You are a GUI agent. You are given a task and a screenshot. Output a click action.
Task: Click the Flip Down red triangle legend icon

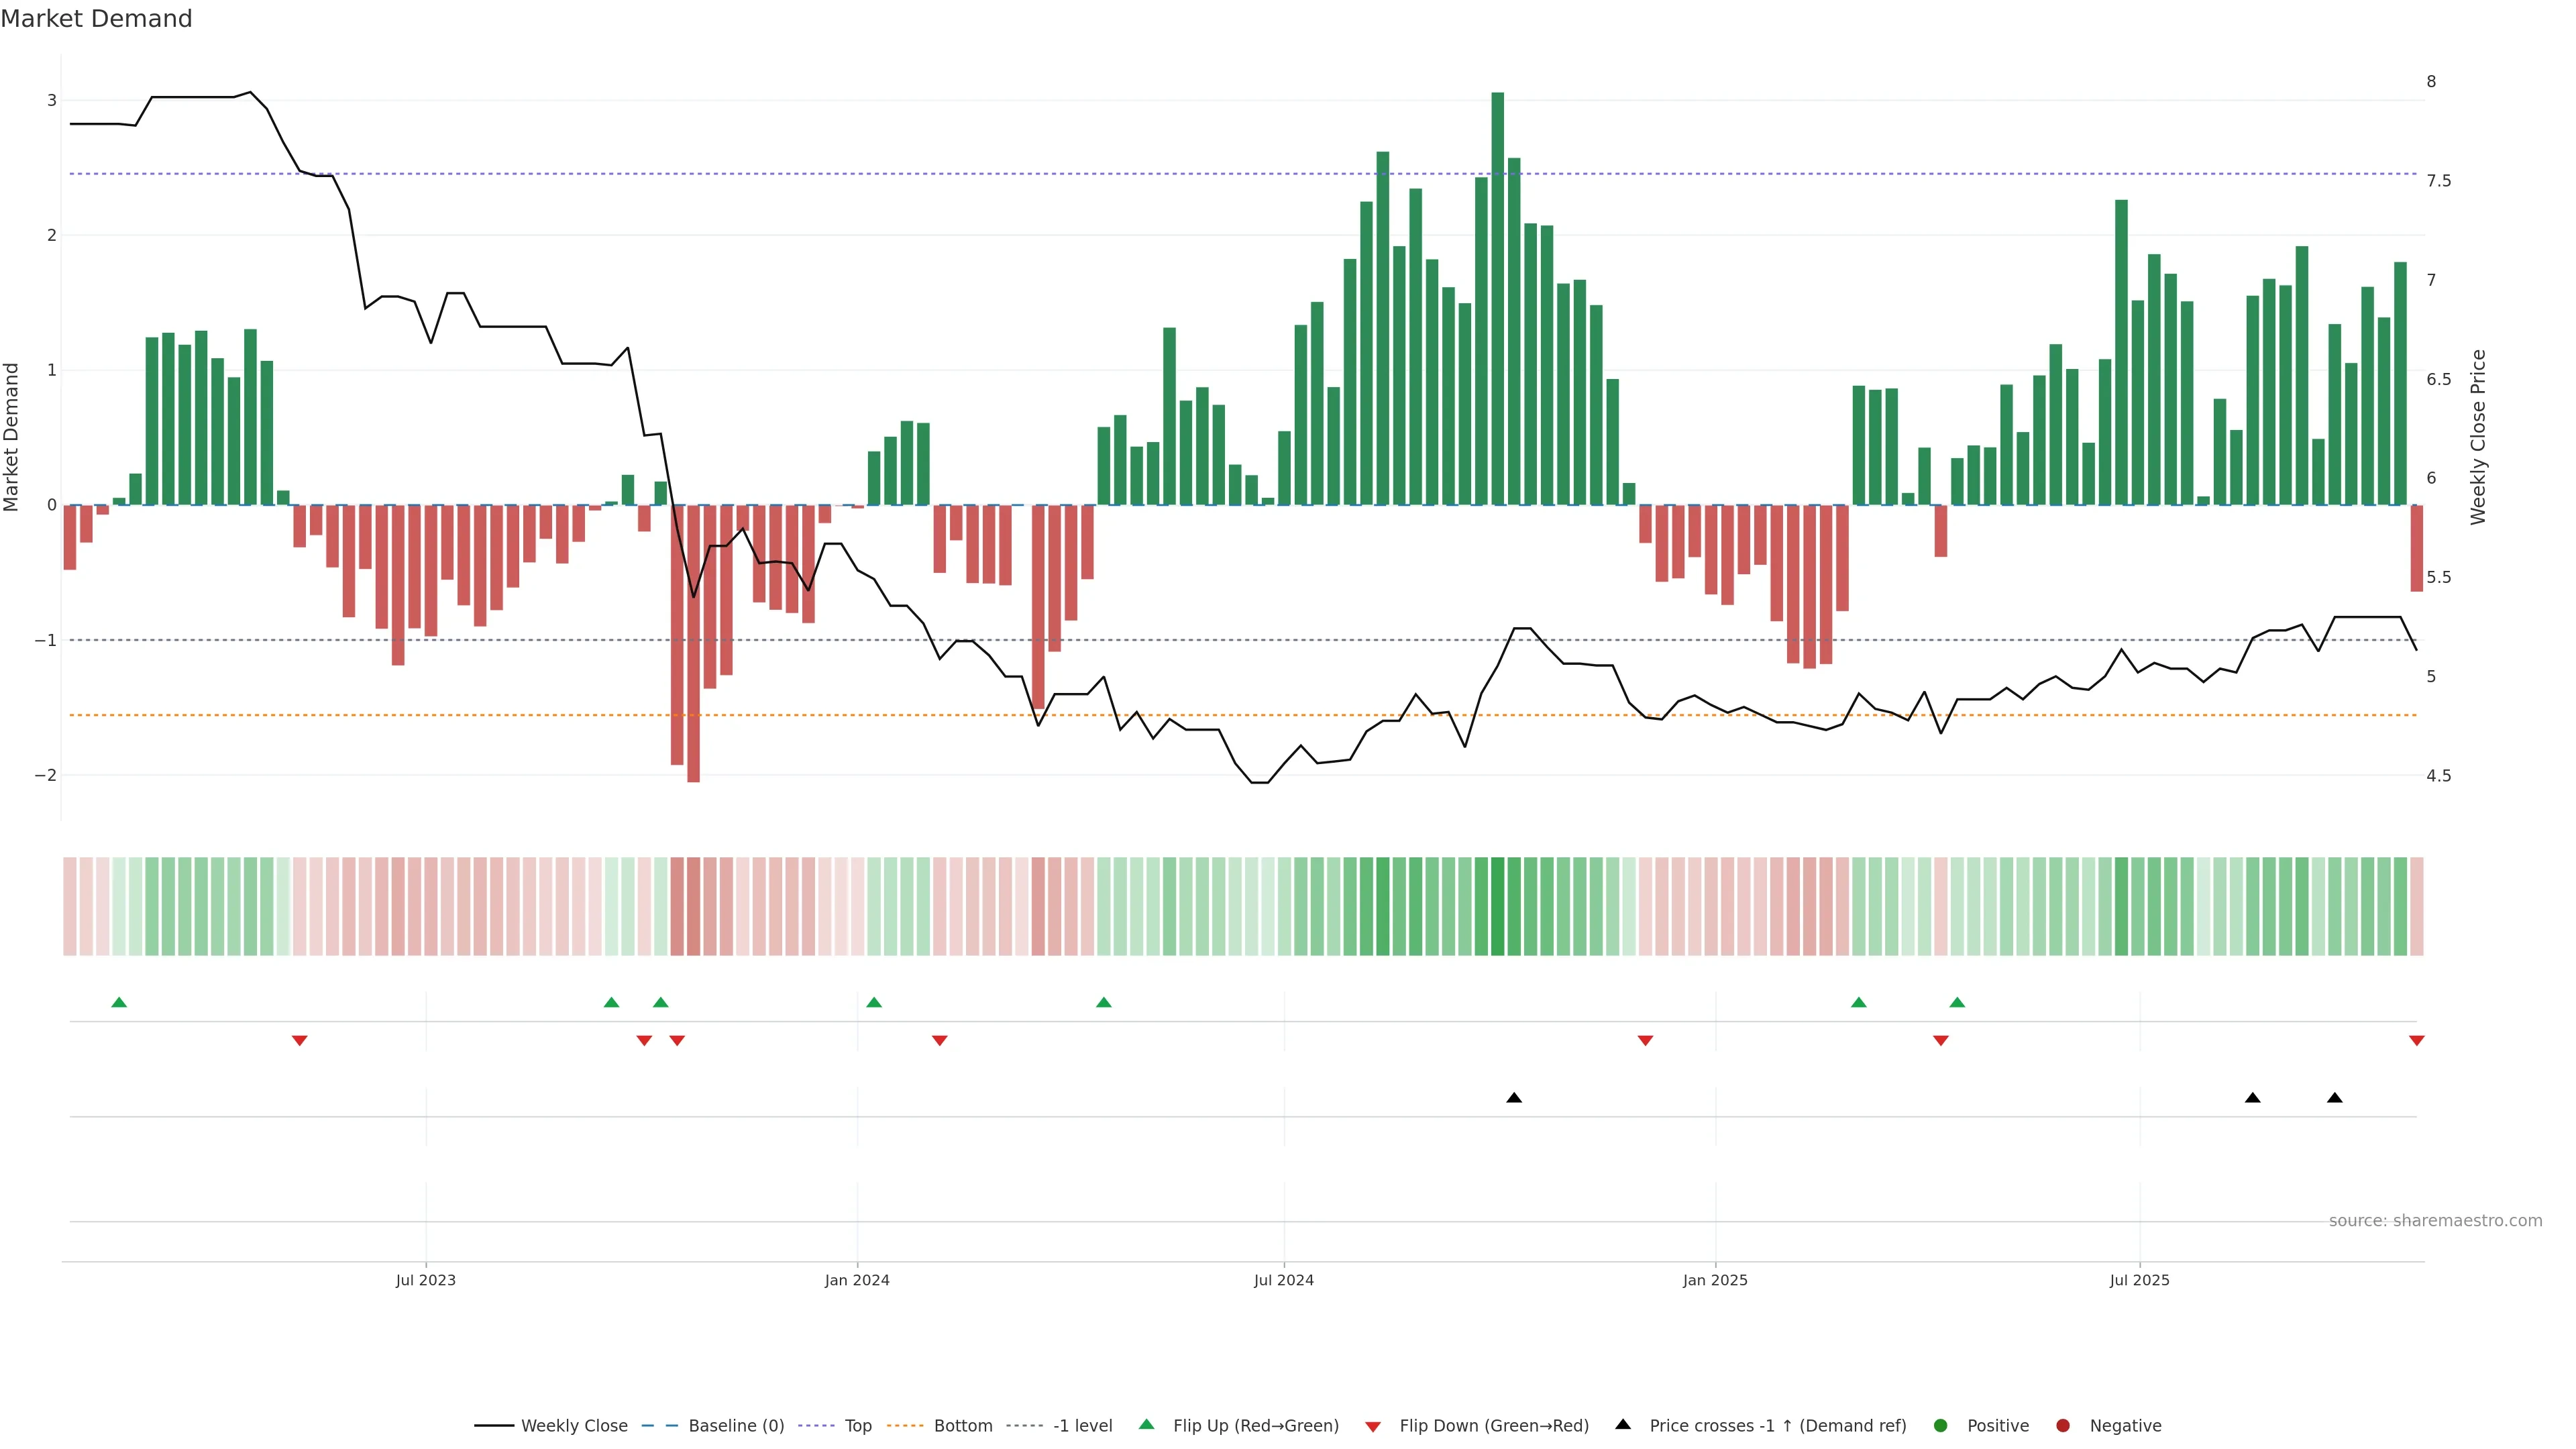(x=1373, y=1427)
